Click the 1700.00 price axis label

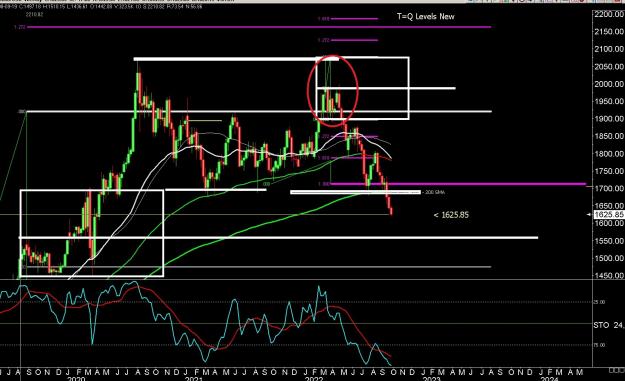point(609,189)
